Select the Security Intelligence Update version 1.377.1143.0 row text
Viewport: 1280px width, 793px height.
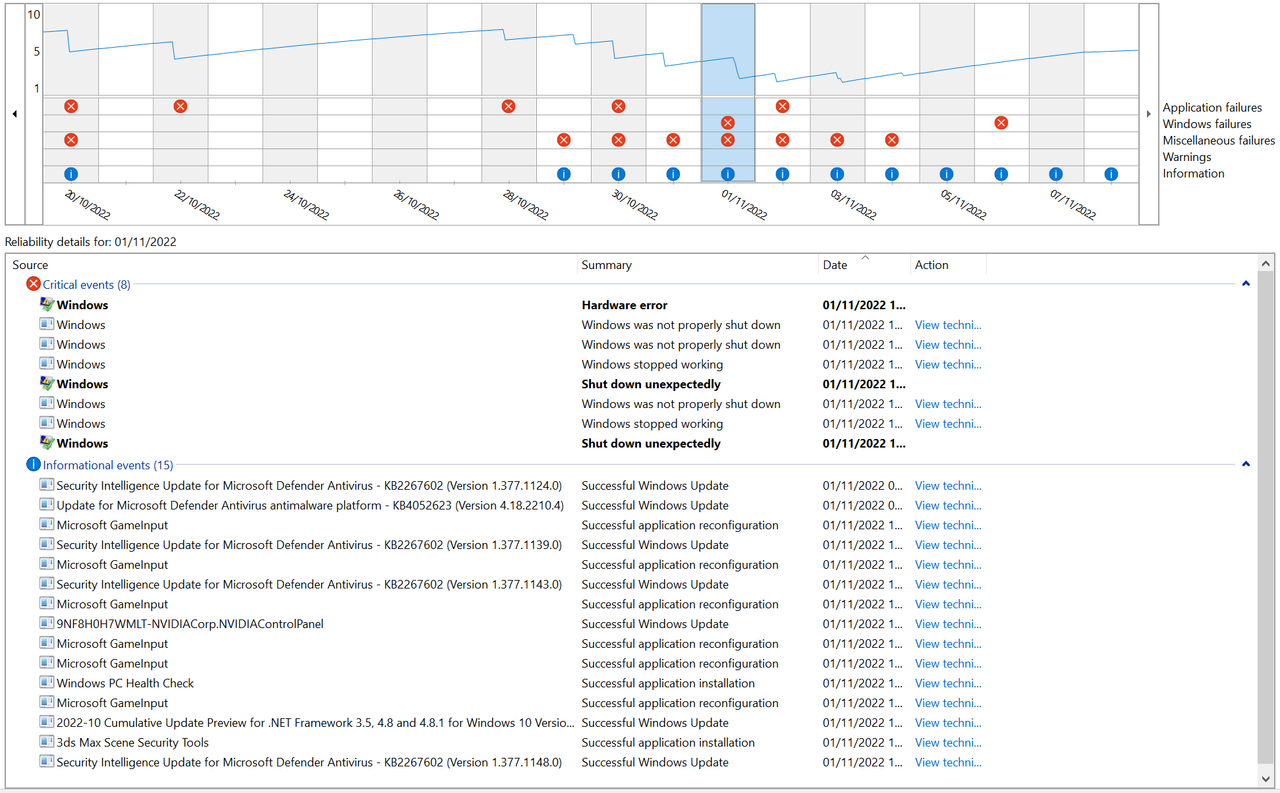309,585
